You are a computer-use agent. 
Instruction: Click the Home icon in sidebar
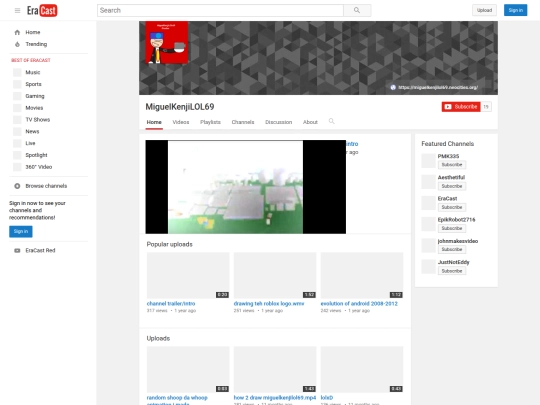(x=17, y=32)
